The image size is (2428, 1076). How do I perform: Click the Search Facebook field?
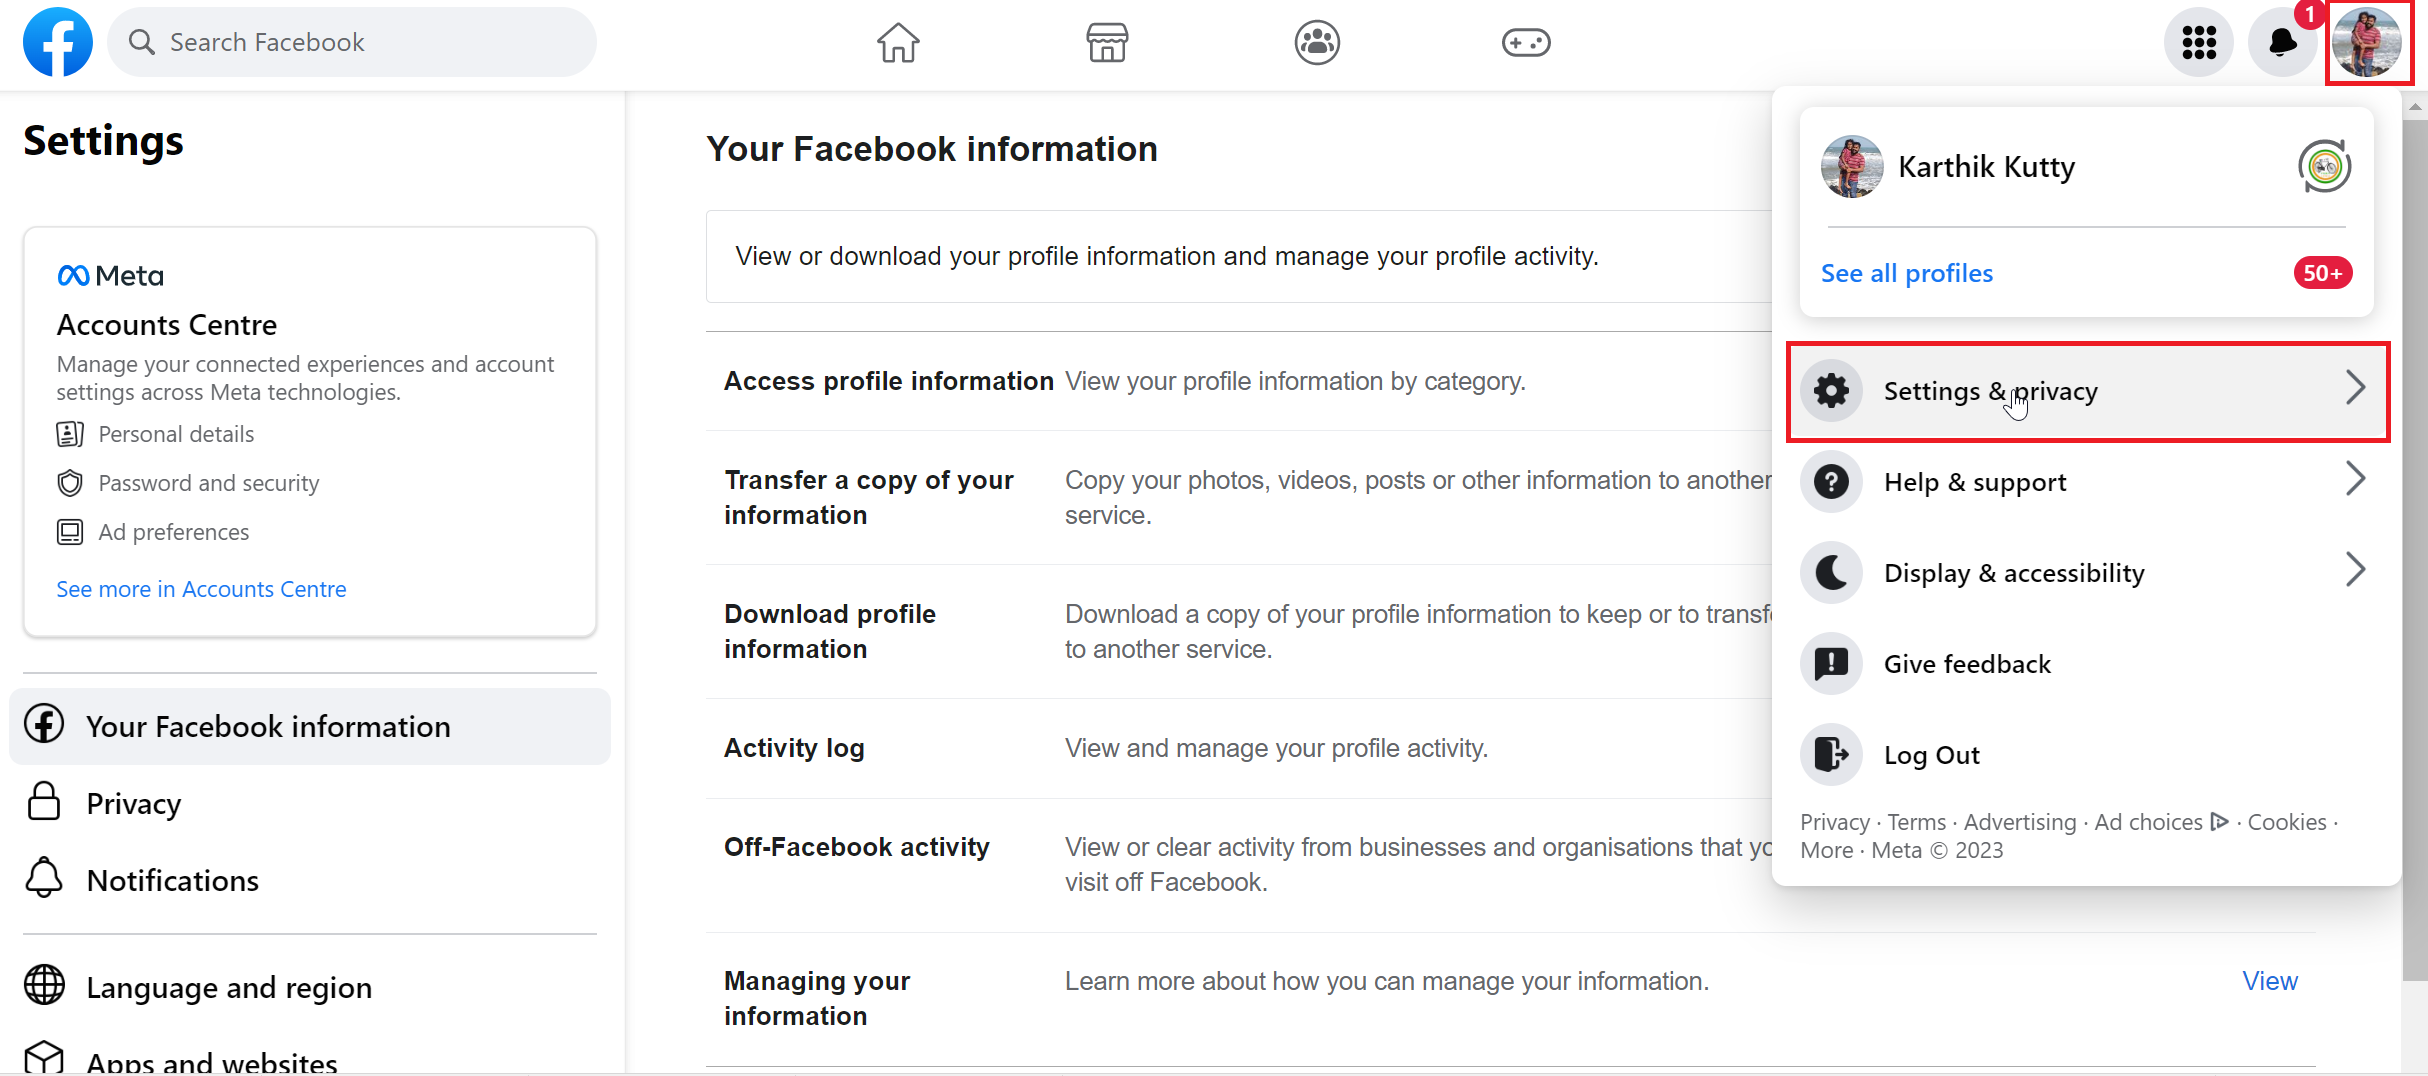click(x=352, y=42)
